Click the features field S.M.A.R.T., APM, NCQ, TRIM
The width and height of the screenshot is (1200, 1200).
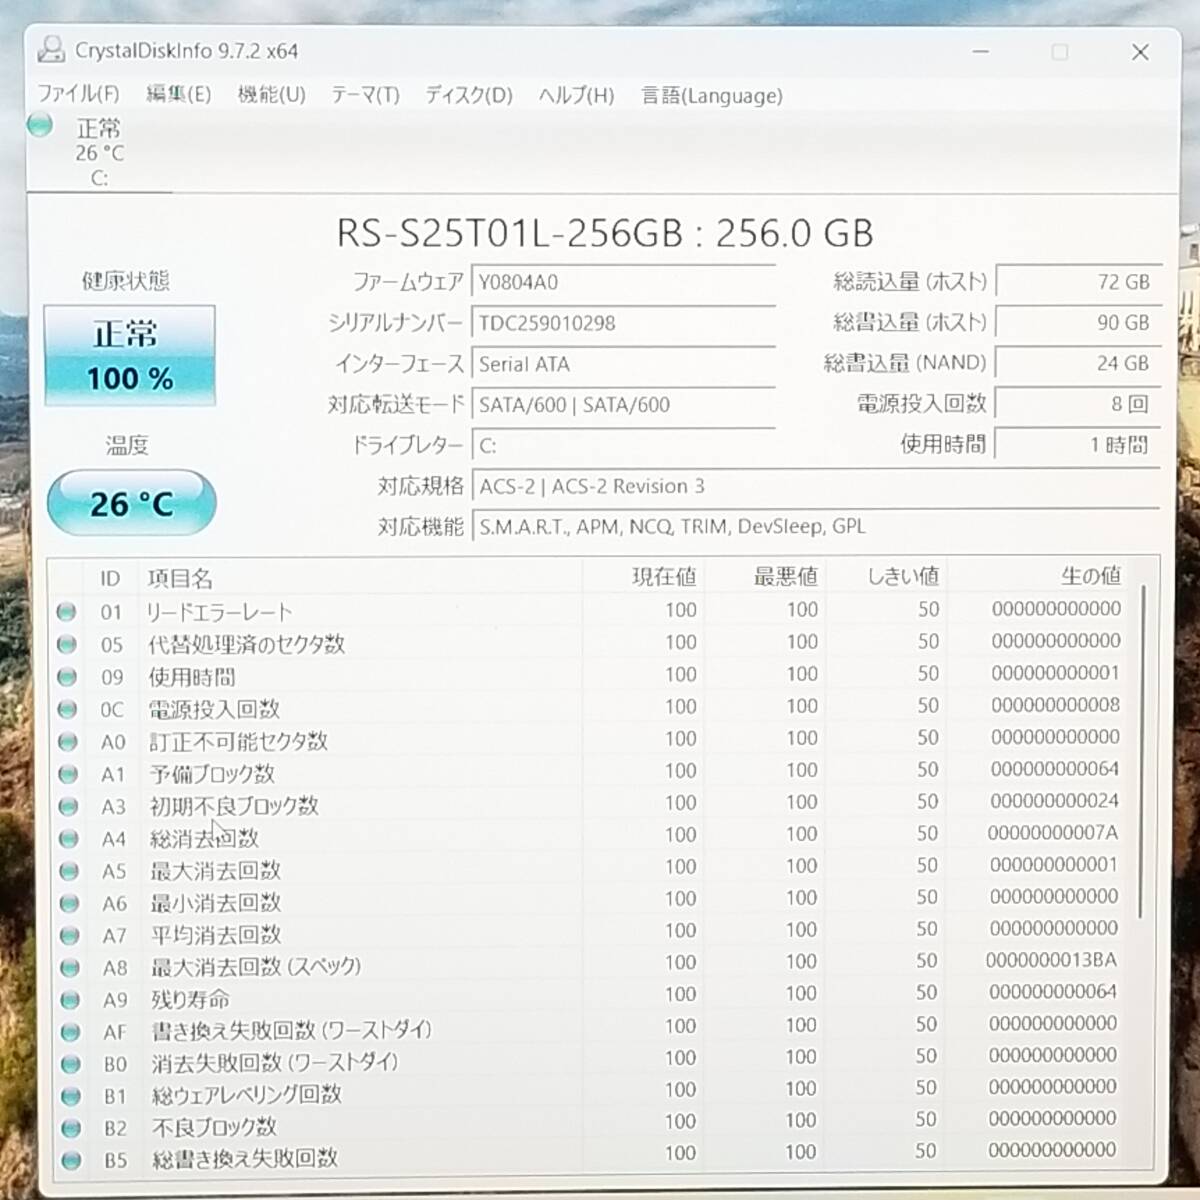815,526
